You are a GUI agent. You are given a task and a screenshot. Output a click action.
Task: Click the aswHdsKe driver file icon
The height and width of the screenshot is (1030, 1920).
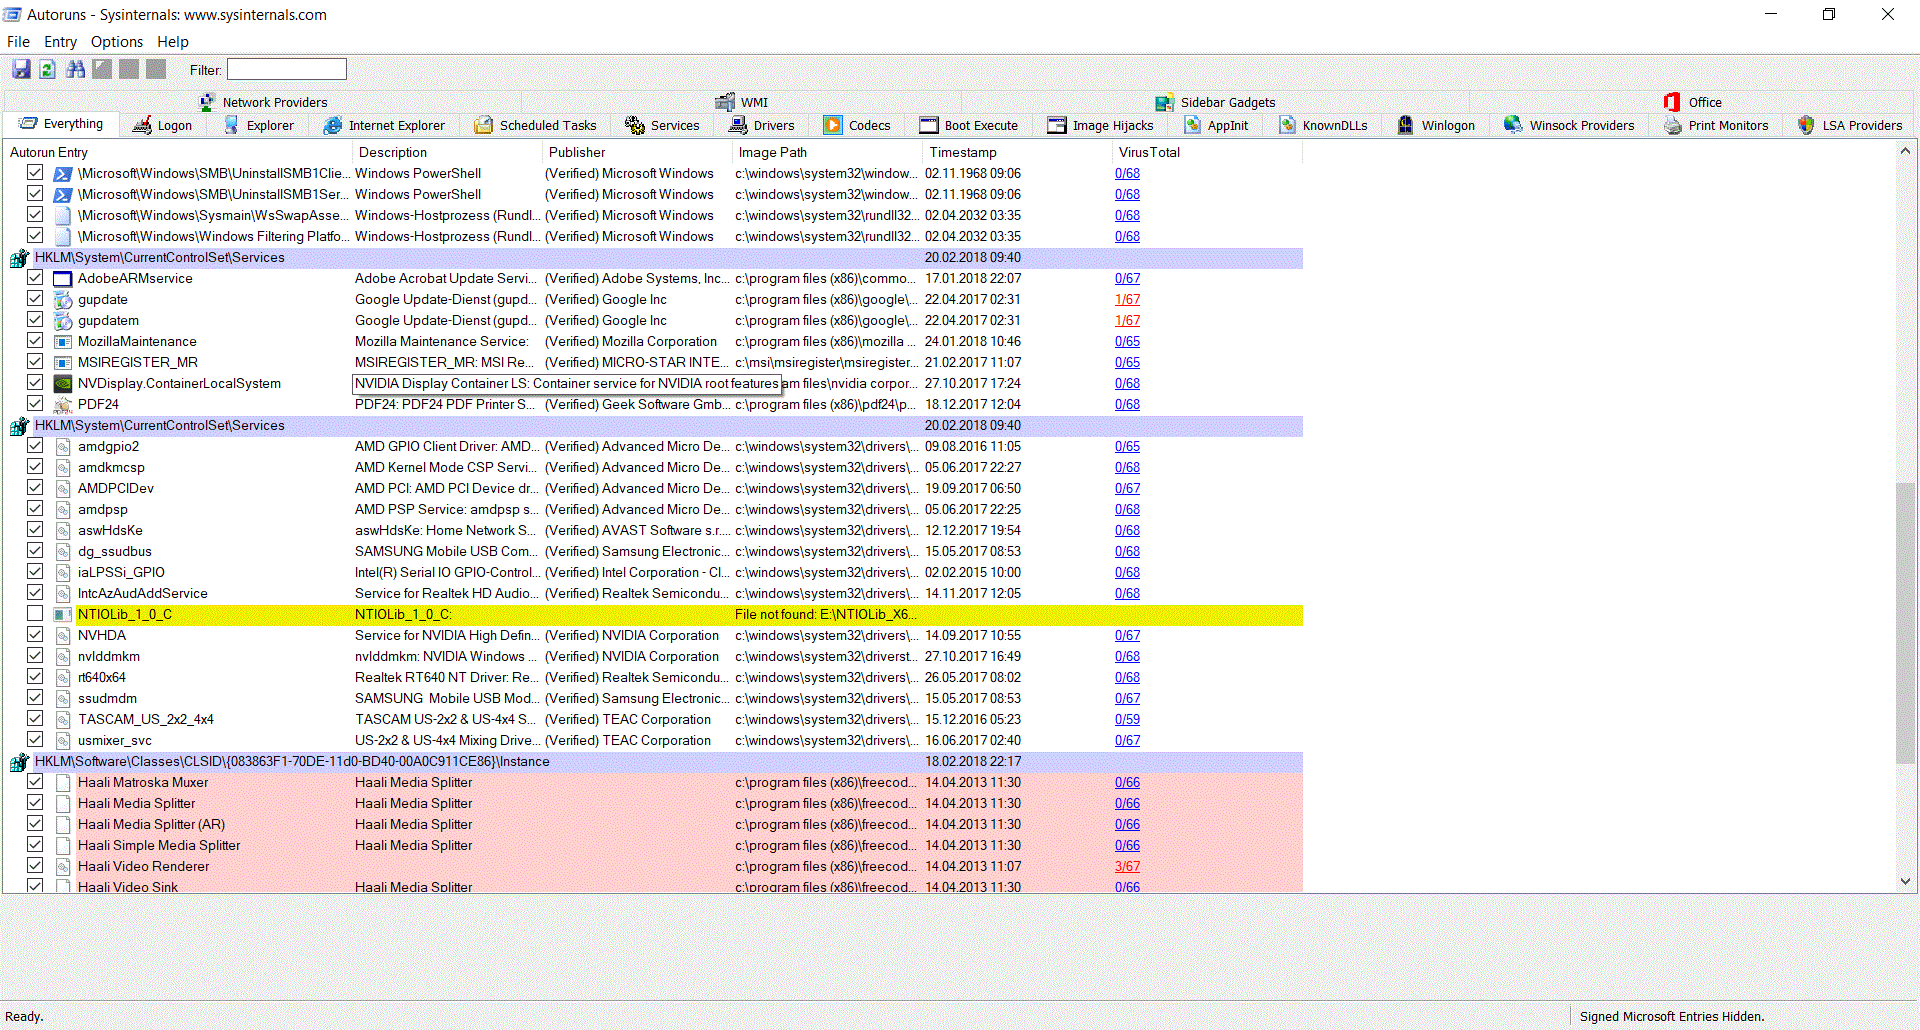[63, 530]
